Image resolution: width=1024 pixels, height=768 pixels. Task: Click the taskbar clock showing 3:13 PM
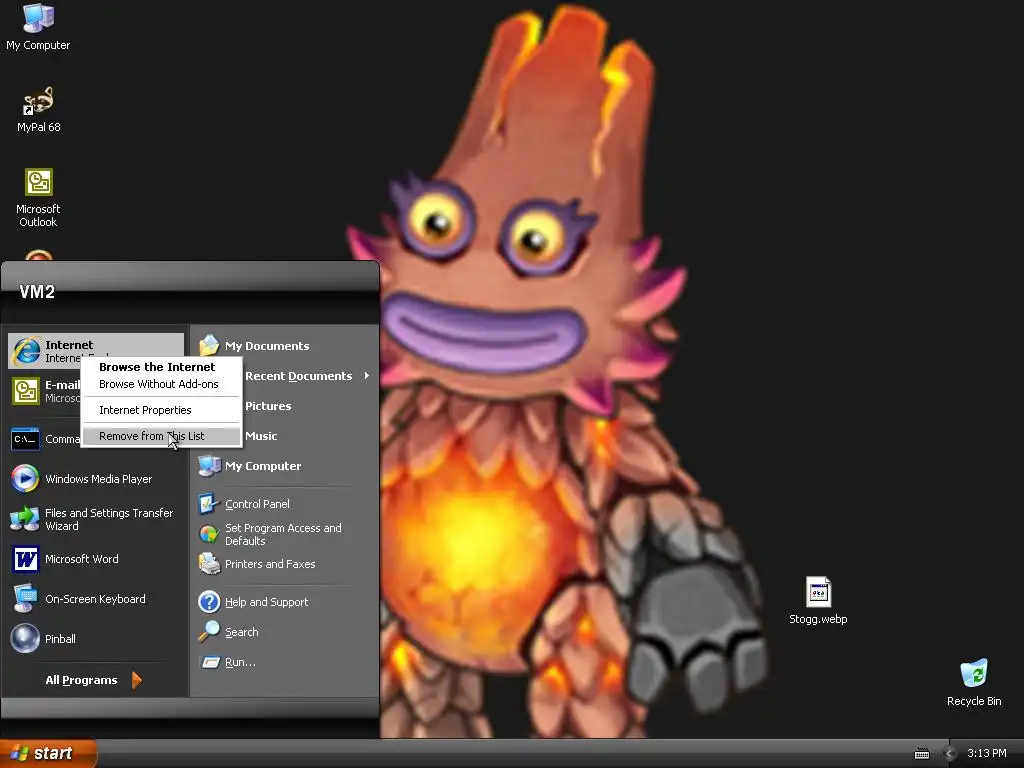pyautogui.click(x=987, y=754)
